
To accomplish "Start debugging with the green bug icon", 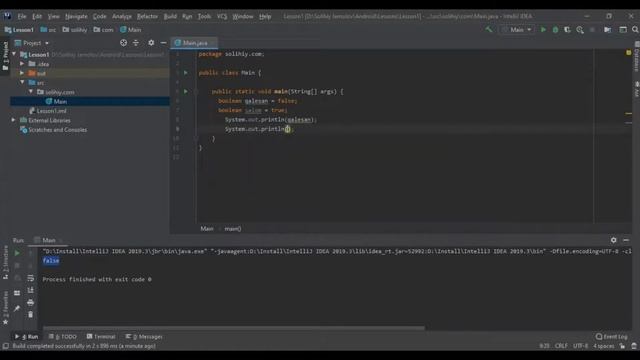I will (555, 29).
